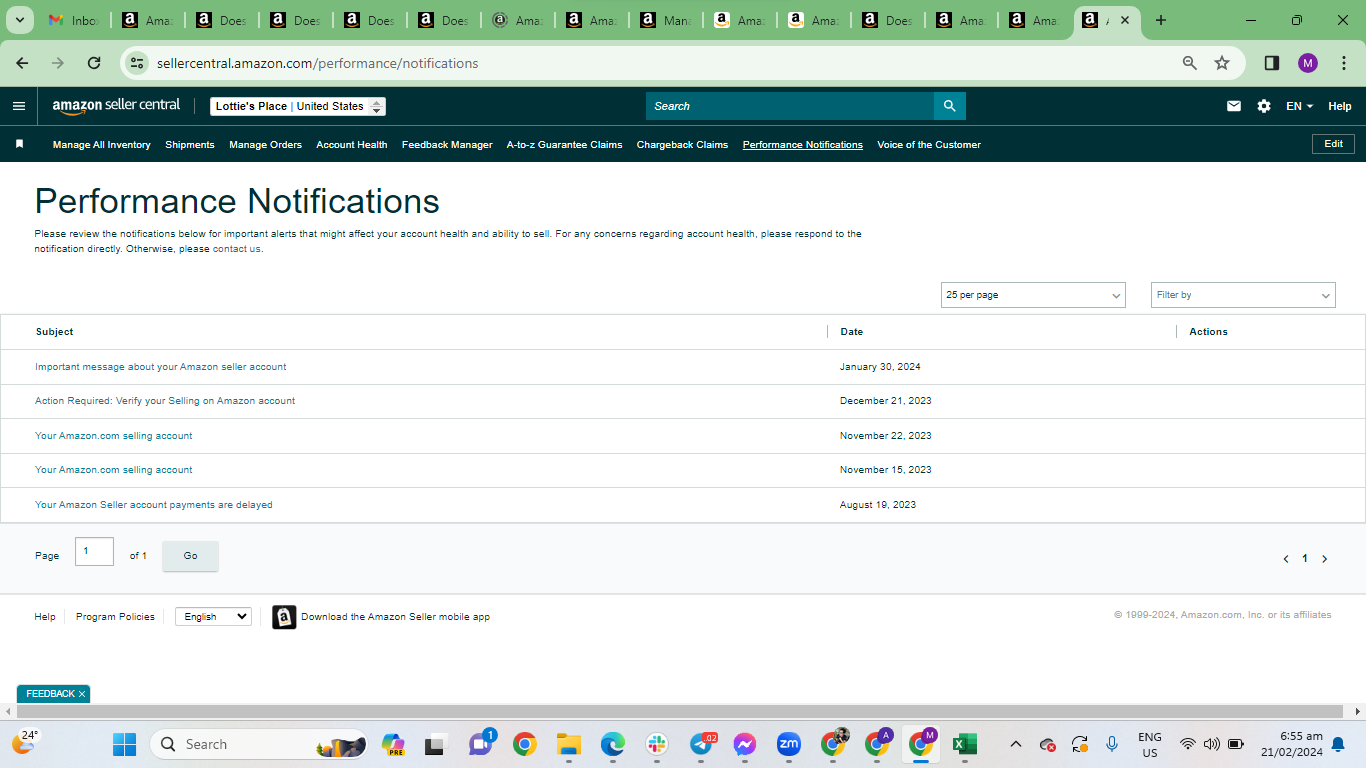Click the Amazon Seller Central logo
This screenshot has width=1366, height=768.
pos(116,106)
